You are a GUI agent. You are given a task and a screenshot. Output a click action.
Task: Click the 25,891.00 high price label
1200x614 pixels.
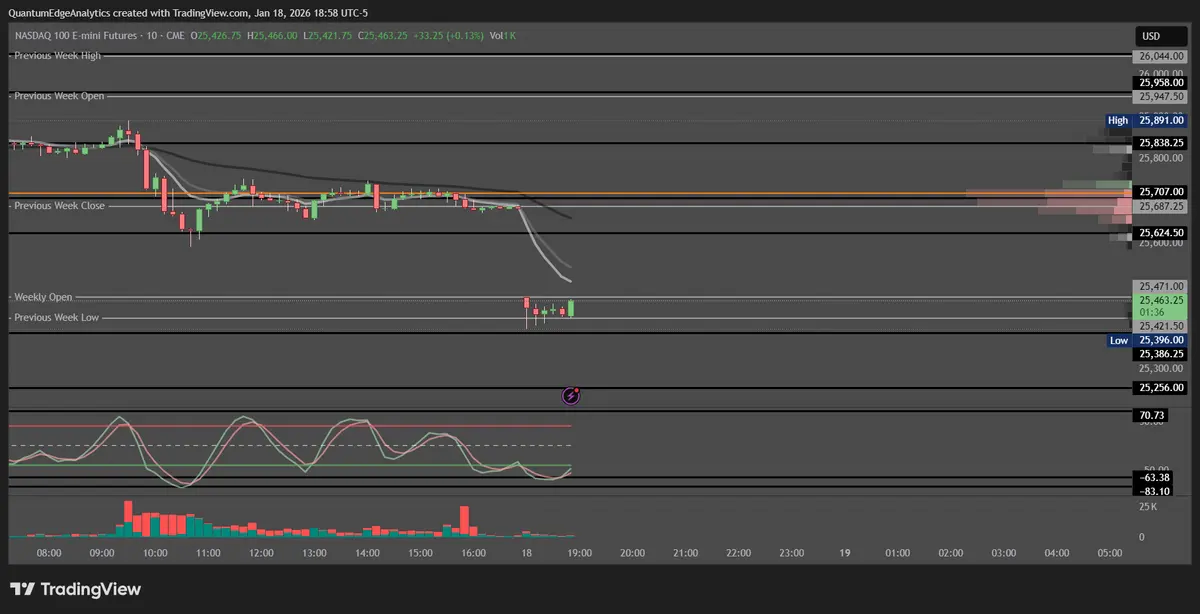pos(1160,120)
